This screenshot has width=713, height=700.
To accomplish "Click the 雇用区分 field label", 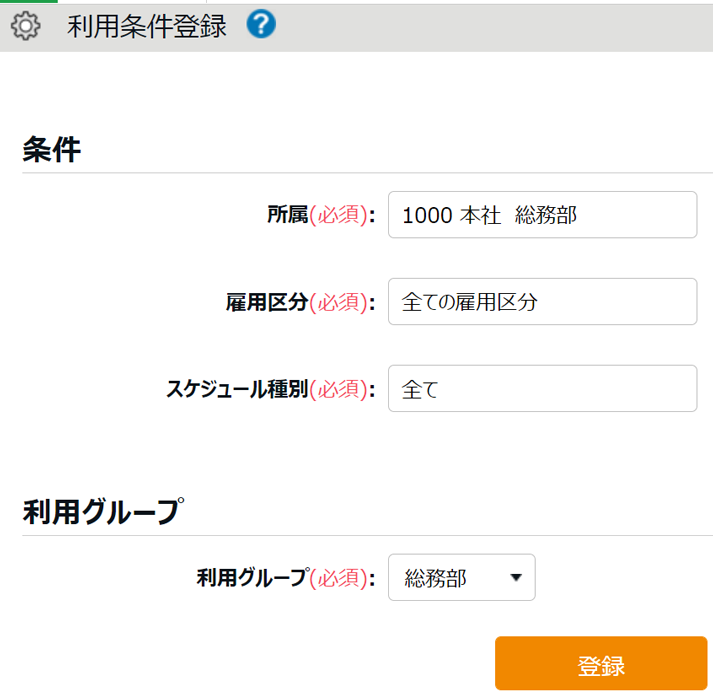I will [x=267, y=302].
